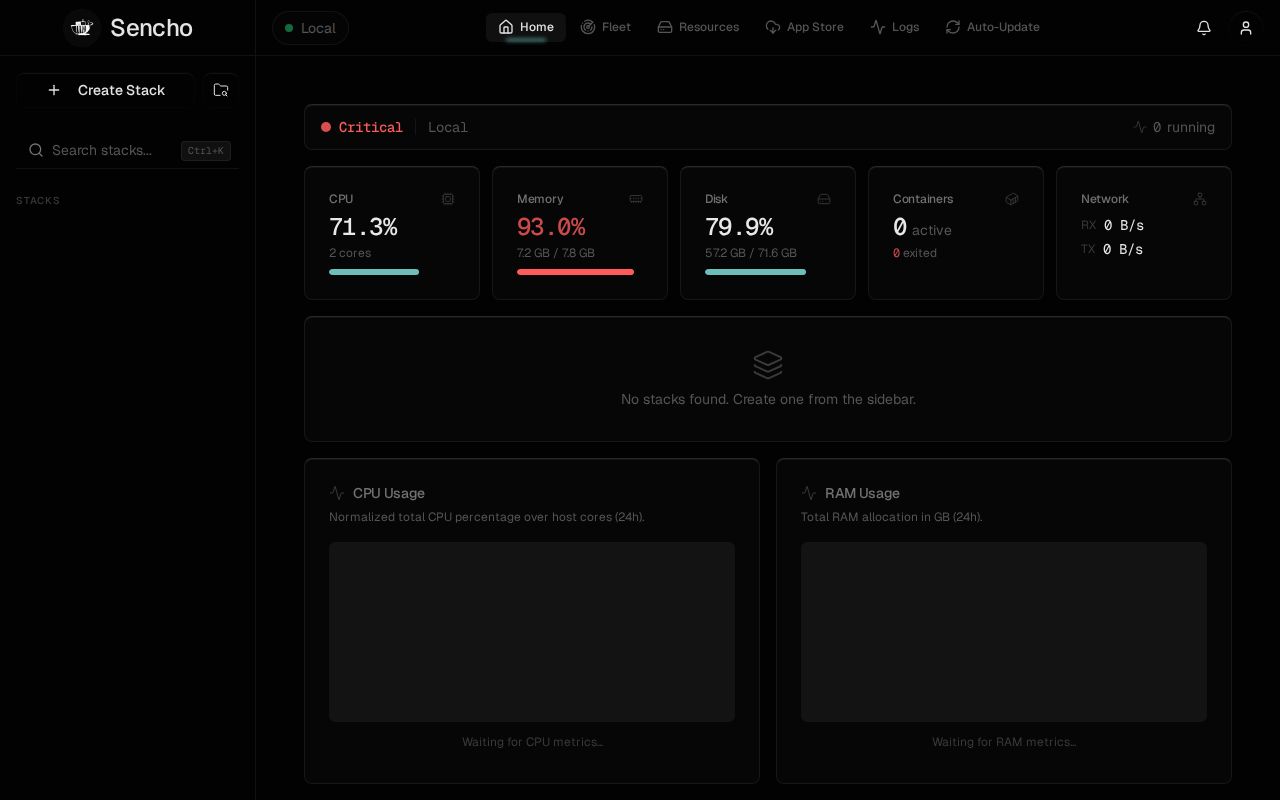Click the Critical status label

click(371, 127)
